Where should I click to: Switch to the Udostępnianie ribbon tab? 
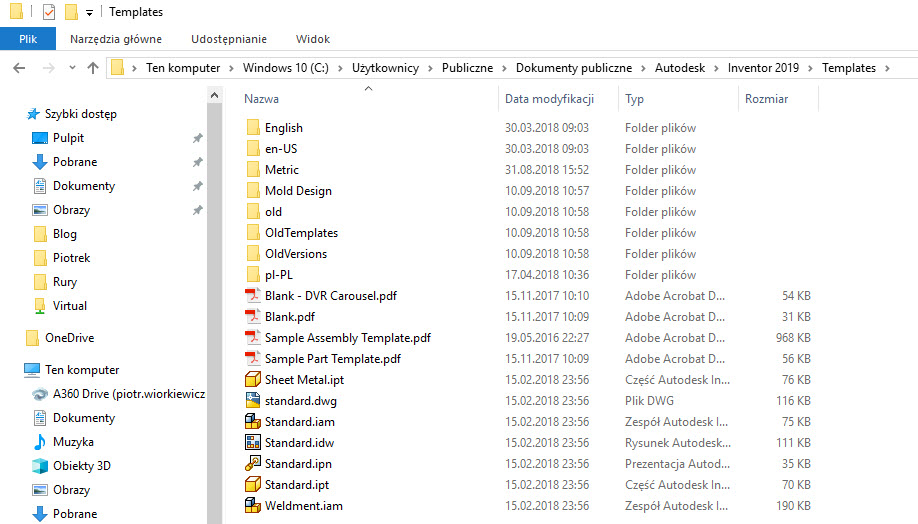click(x=229, y=39)
